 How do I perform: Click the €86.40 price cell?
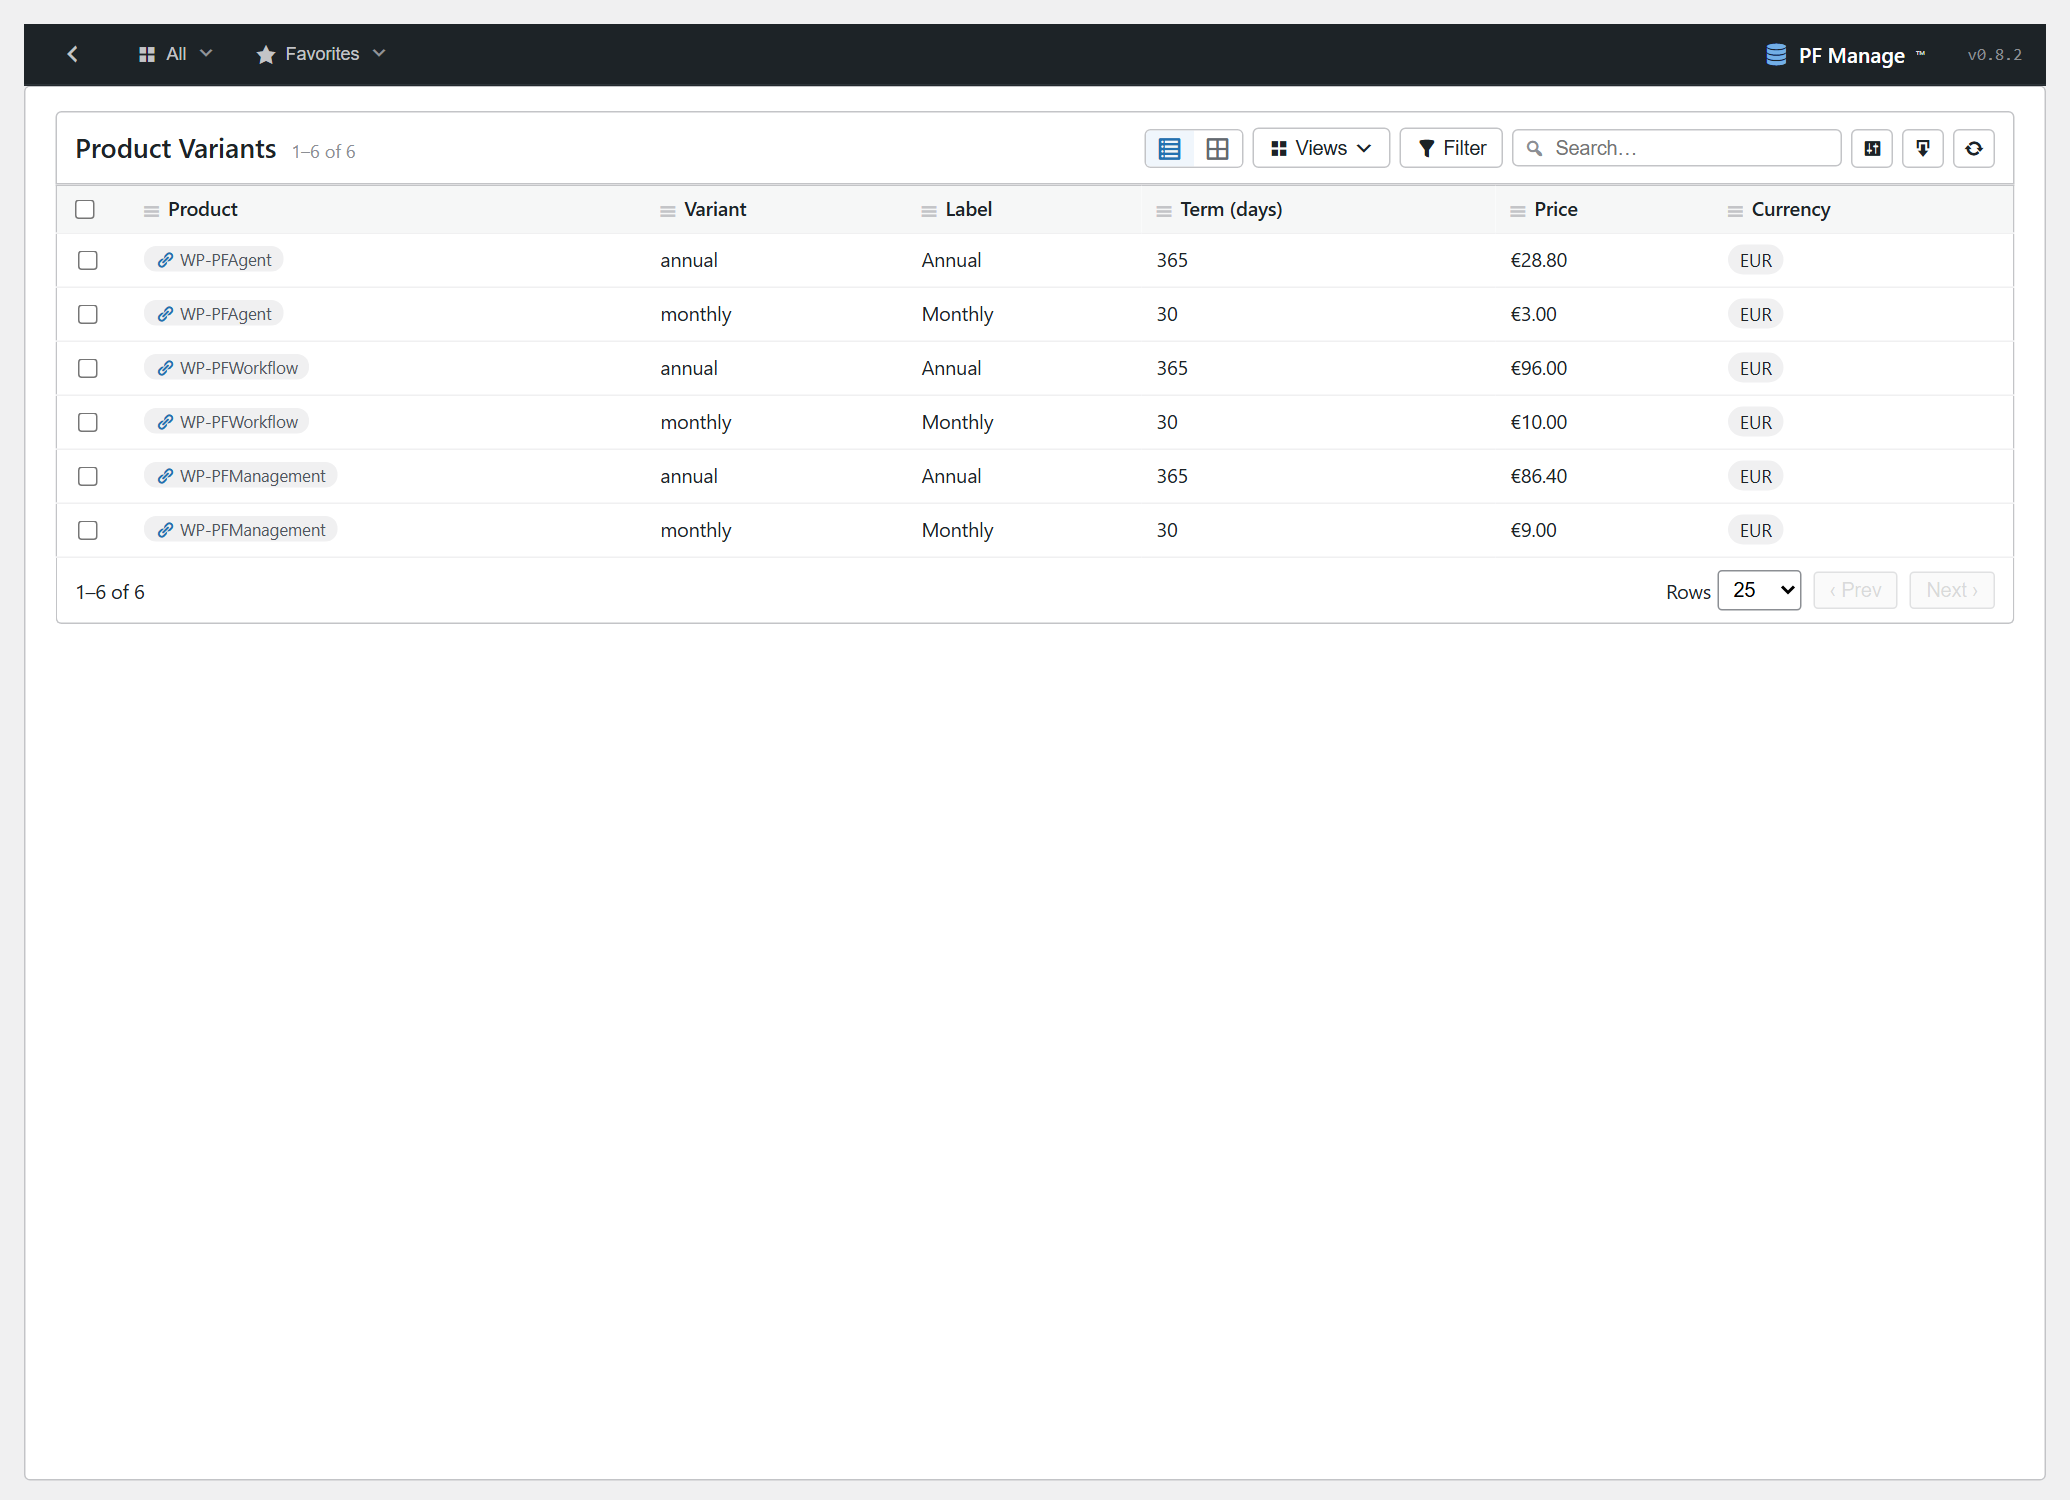click(x=1538, y=476)
